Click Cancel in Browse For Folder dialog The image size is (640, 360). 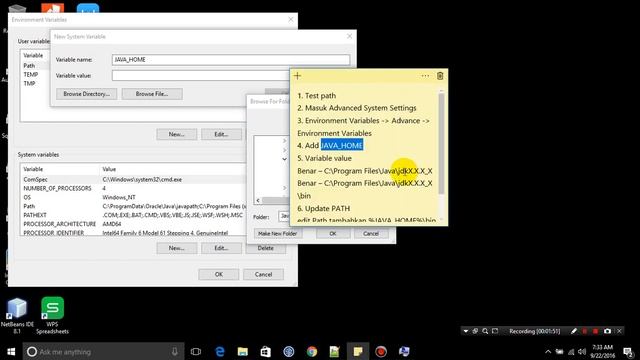pos(371,233)
